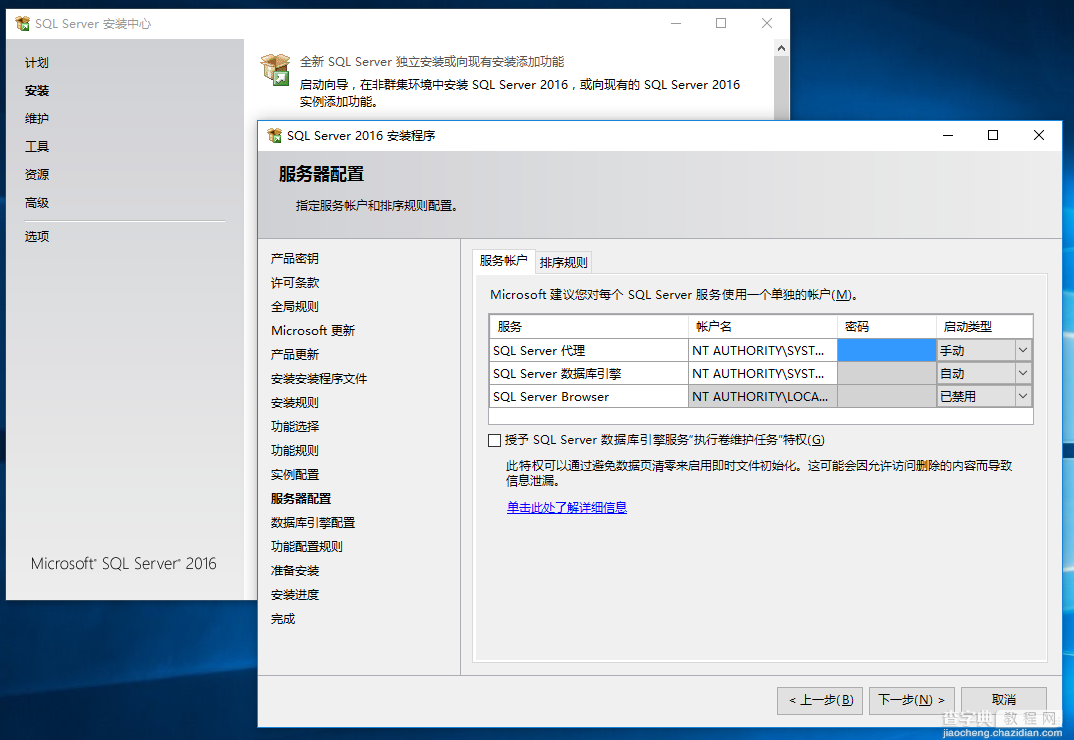The width and height of the screenshot is (1074, 740).
Task: Open the 全新 SQL Server 独立安装 link
Action: [x=432, y=62]
